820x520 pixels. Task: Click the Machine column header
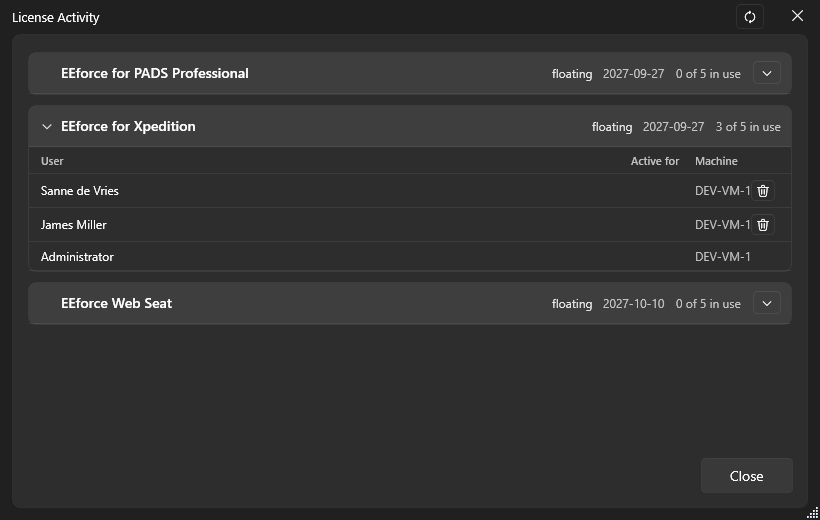[x=716, y=161]
